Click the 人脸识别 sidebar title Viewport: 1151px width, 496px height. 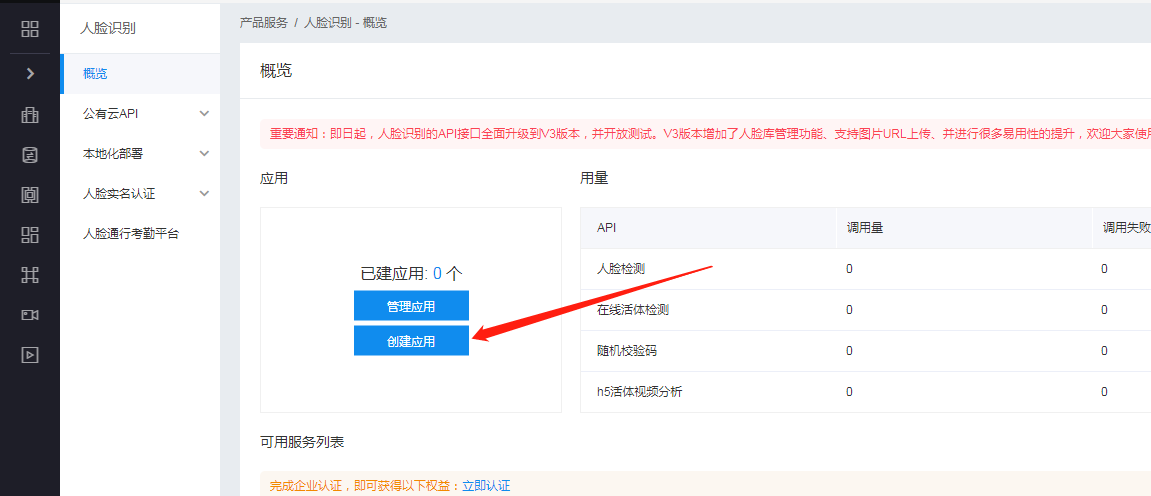(108, 29)
